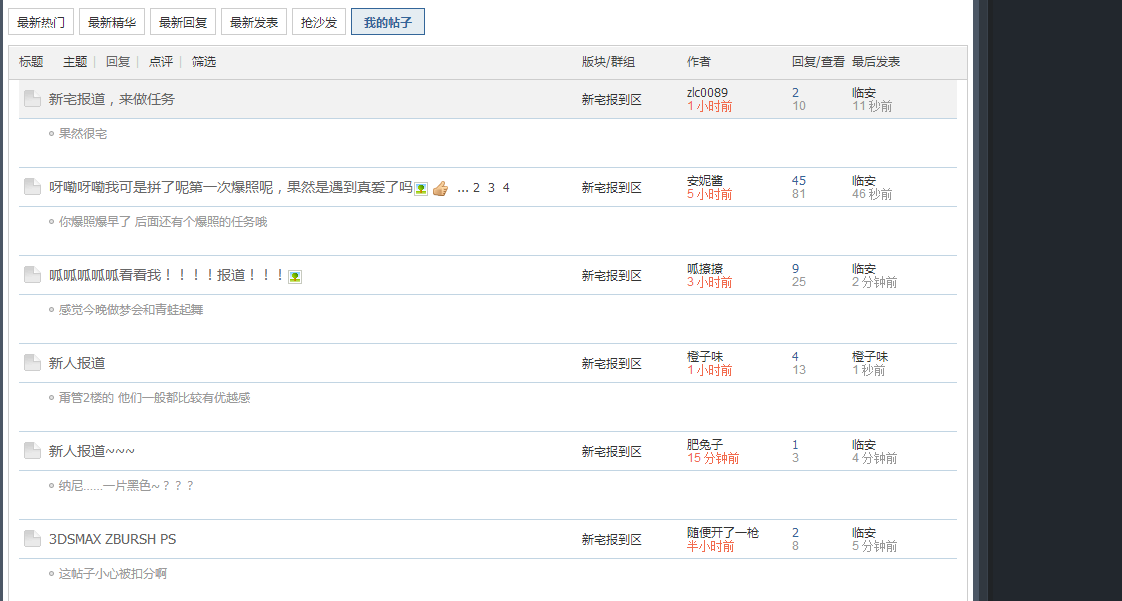
Task: Open 新宅报到区 board link in first row
Action: point(611,99)
